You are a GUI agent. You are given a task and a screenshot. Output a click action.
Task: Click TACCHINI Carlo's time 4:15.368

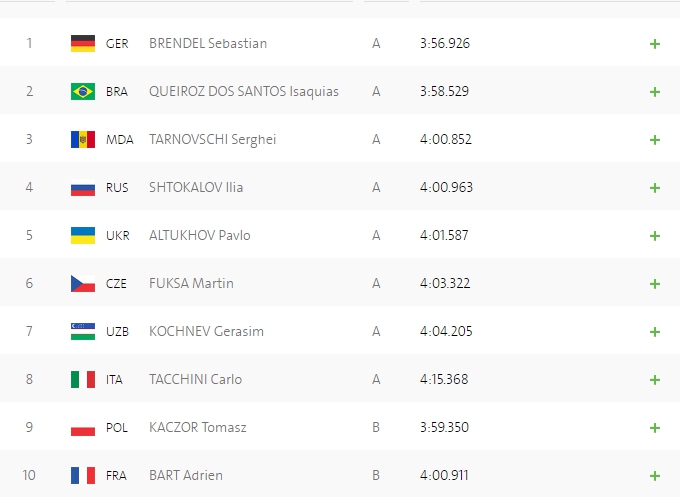(446, 379)
